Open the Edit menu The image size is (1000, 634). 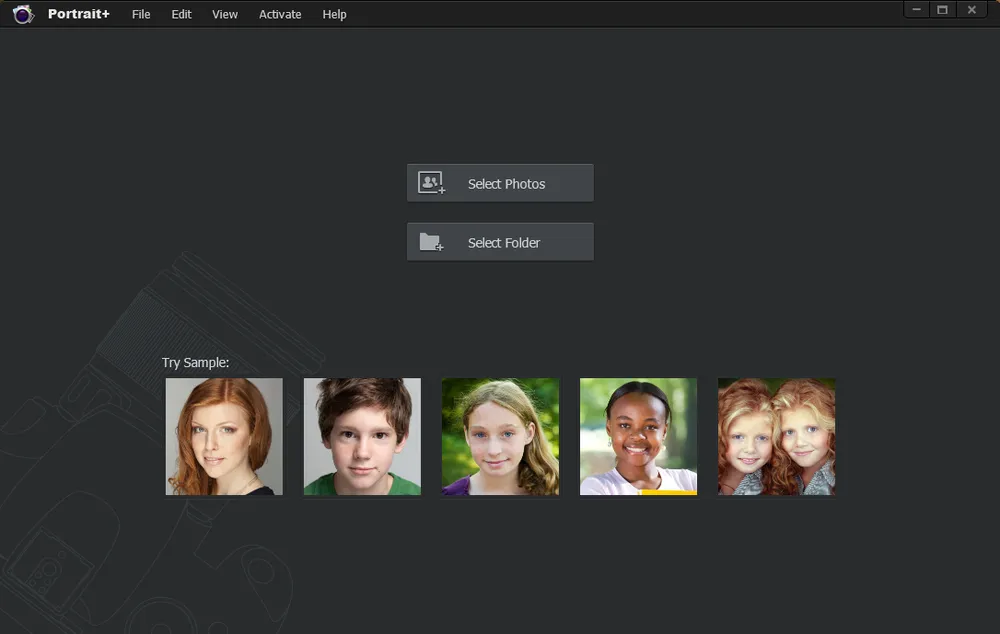click(x=181, y=14)
